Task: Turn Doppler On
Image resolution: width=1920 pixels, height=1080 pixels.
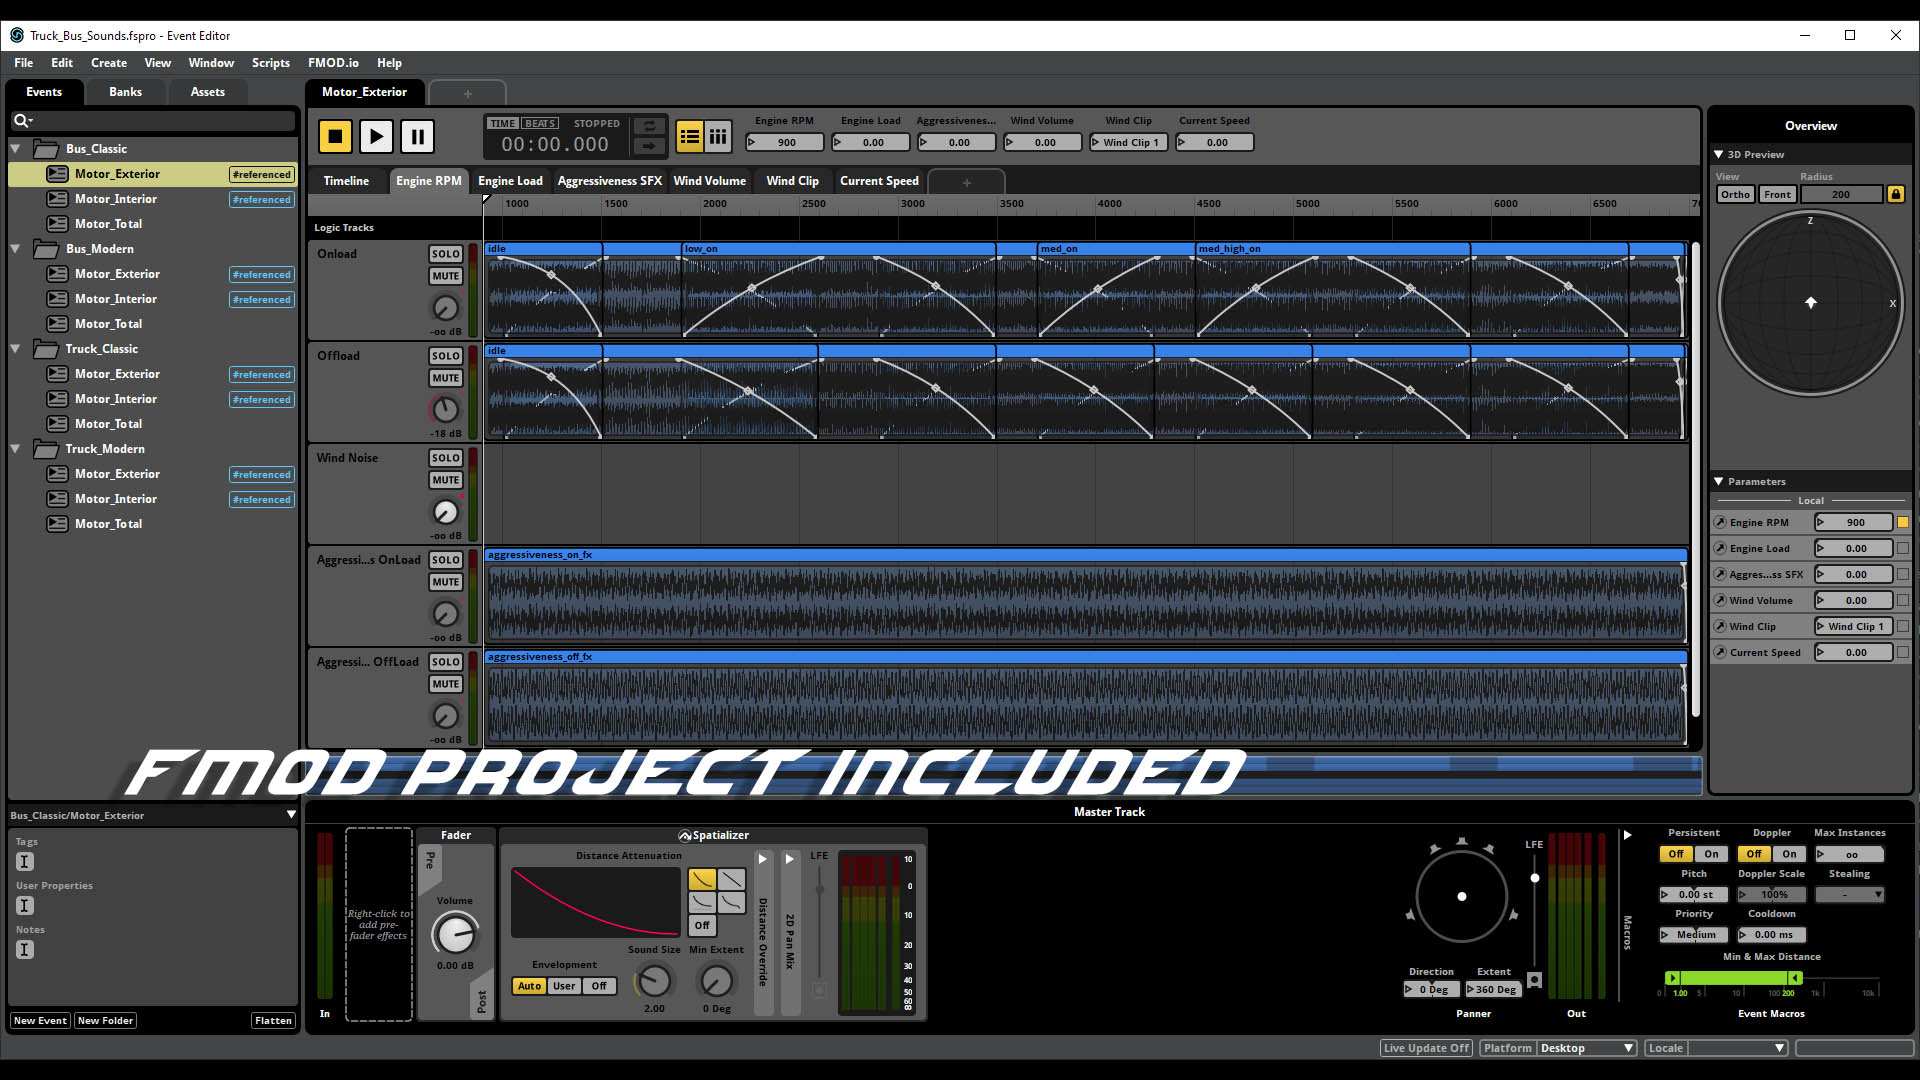Action: pyautogui.click(x=1789, y=854)
